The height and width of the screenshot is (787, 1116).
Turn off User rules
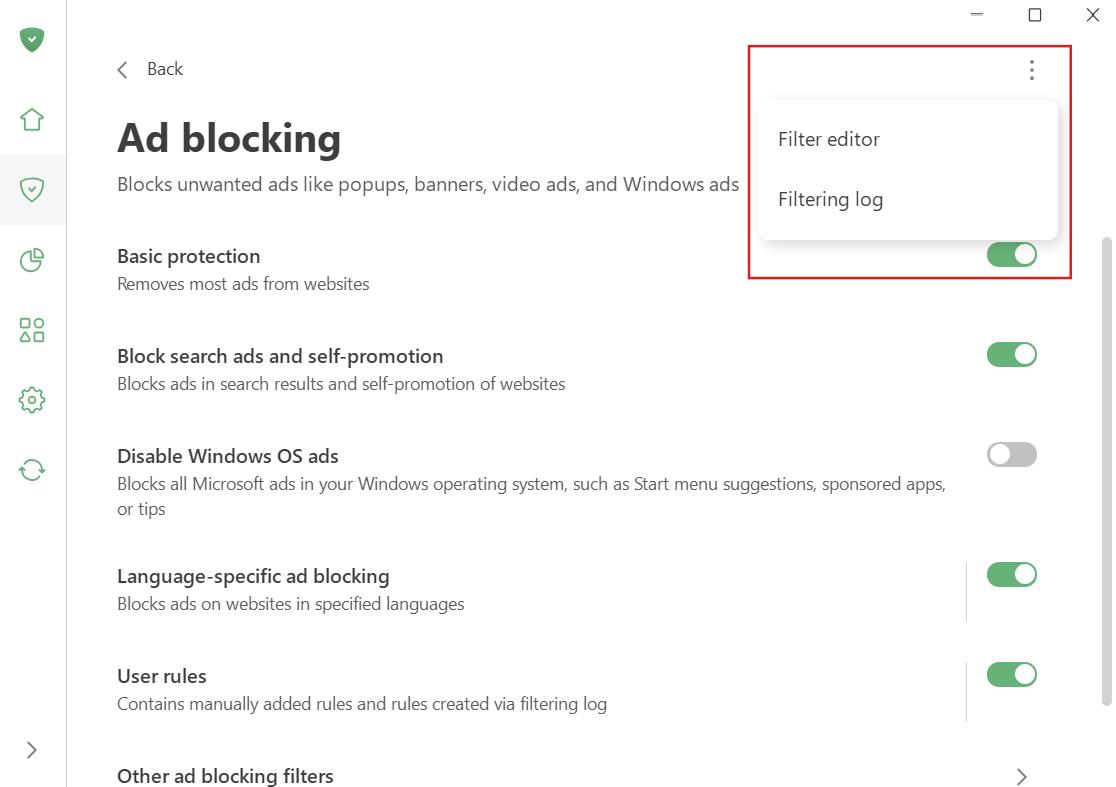[x=1012, y=674]
